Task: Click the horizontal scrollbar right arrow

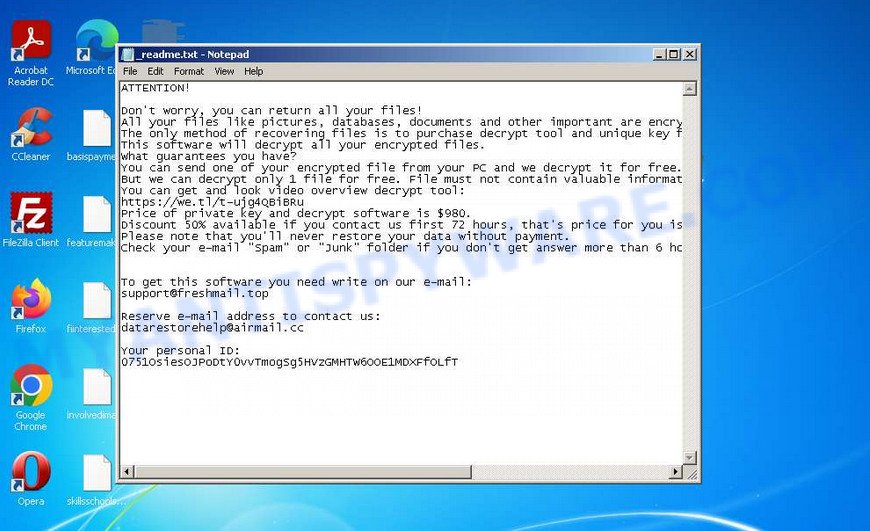Action: pyautogui.click(x=675, y=472)
